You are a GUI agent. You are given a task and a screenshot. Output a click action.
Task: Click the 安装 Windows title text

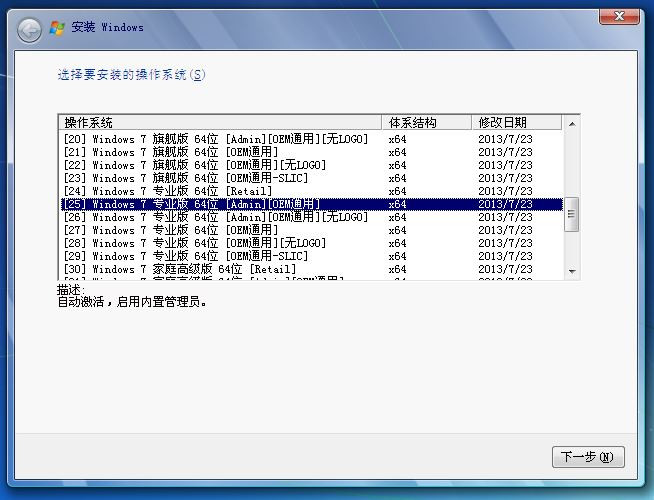[x=107, y=28]
